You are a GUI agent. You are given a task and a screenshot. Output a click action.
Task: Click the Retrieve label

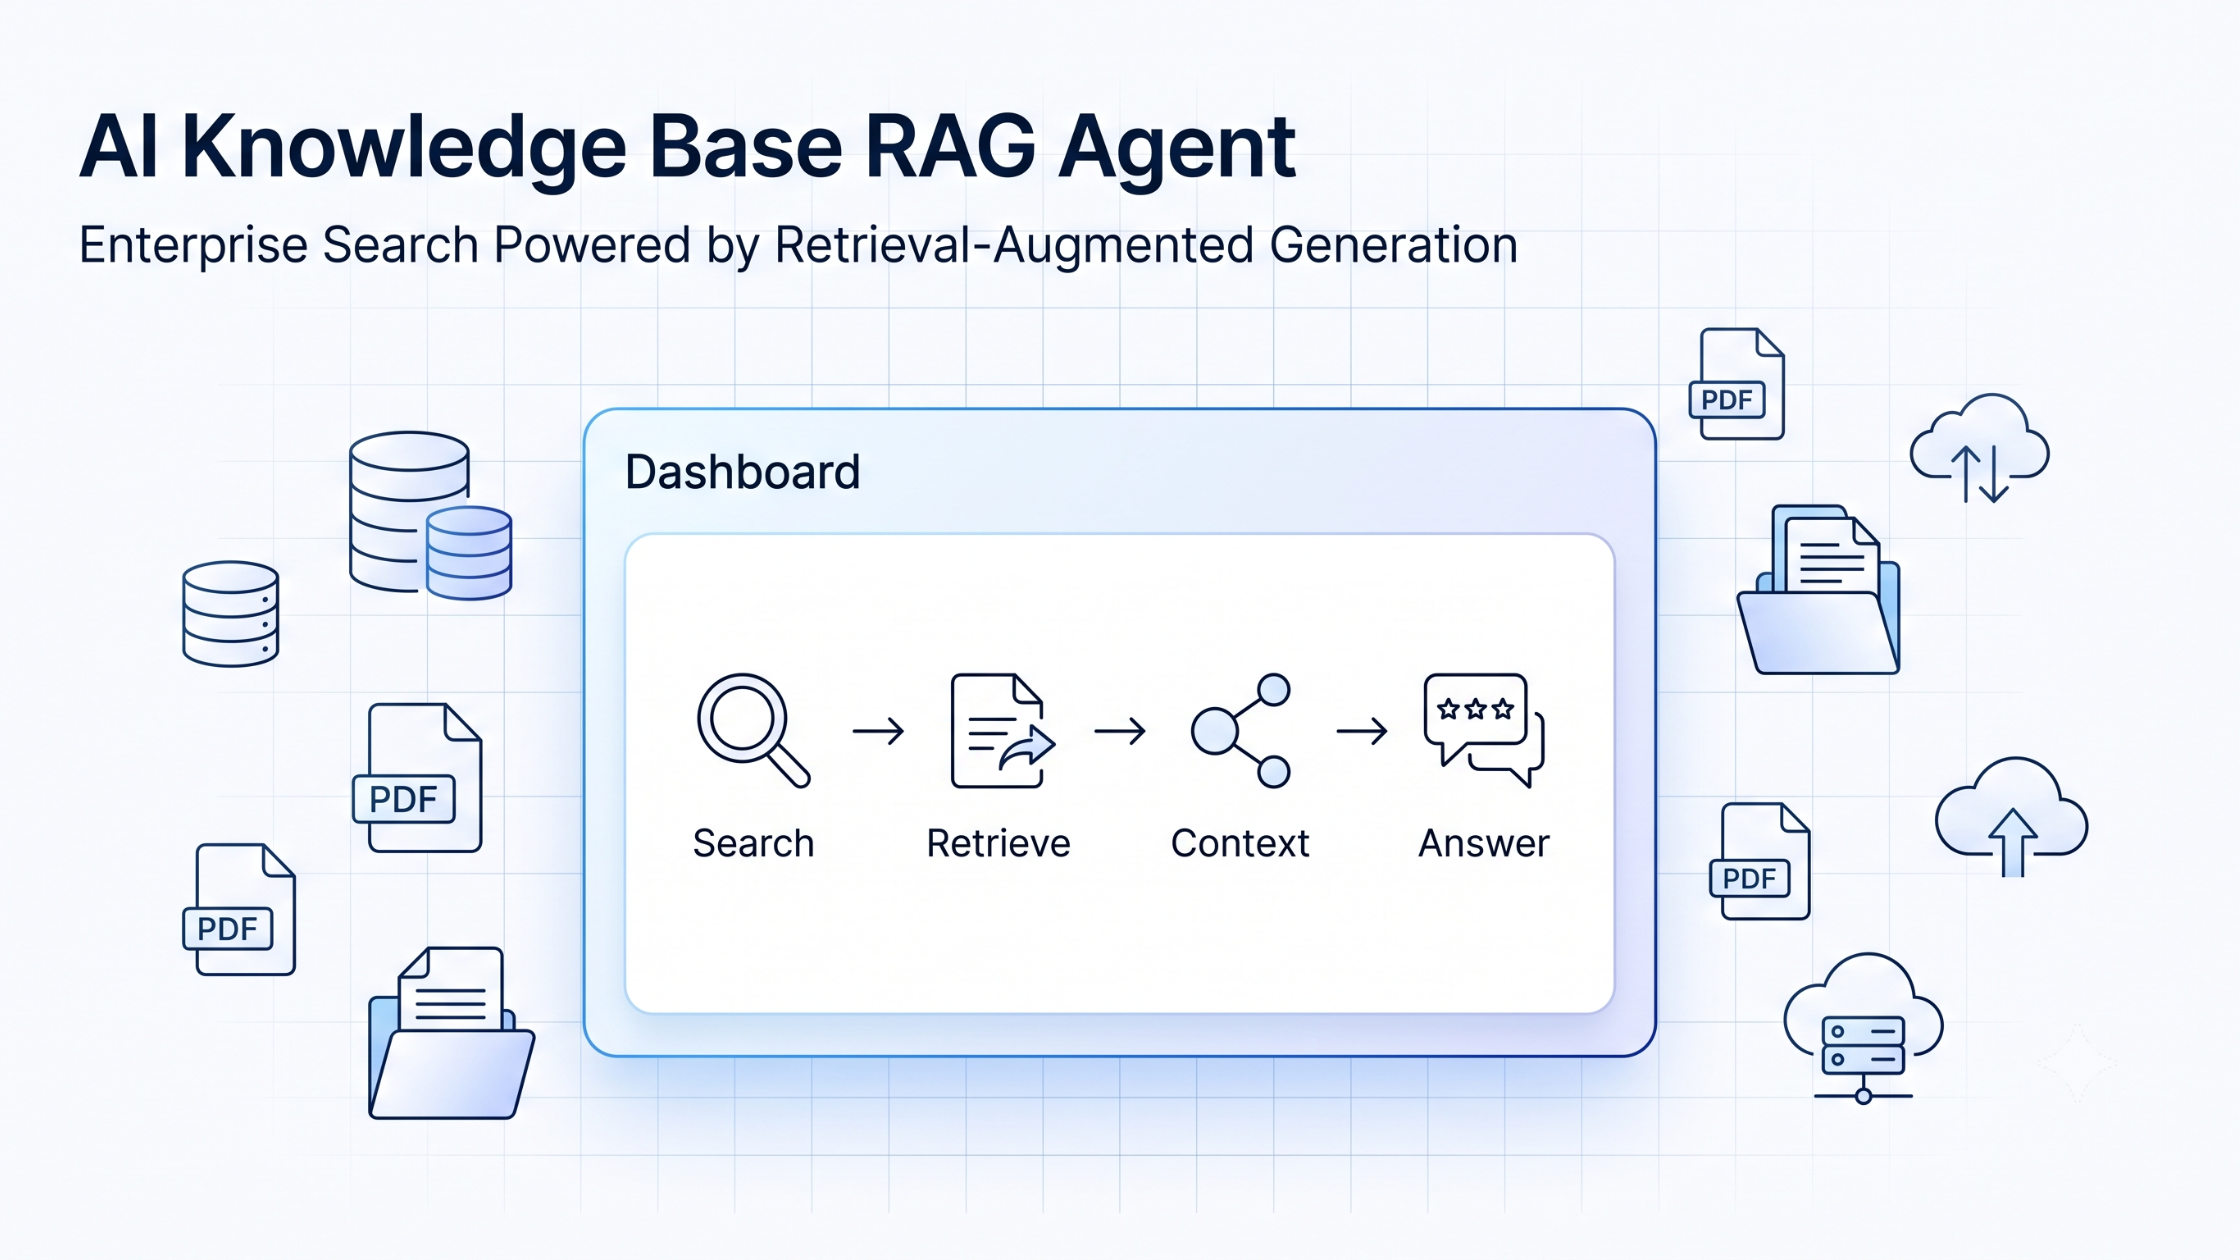(998, 843)
